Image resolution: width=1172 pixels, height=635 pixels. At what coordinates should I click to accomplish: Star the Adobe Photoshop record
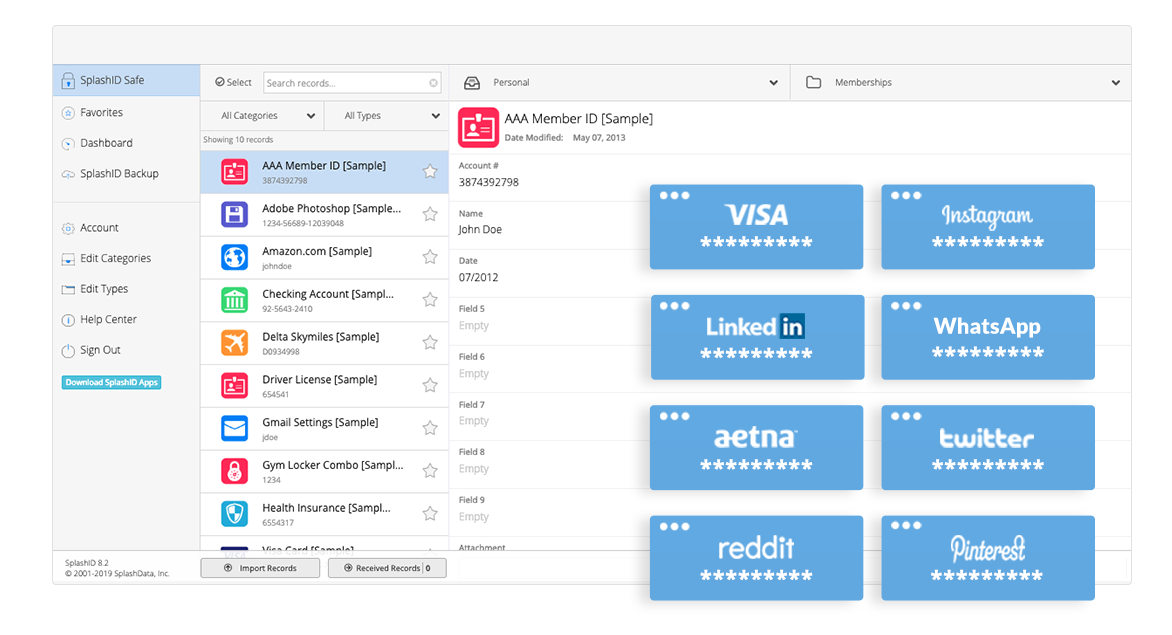(430, 214)
